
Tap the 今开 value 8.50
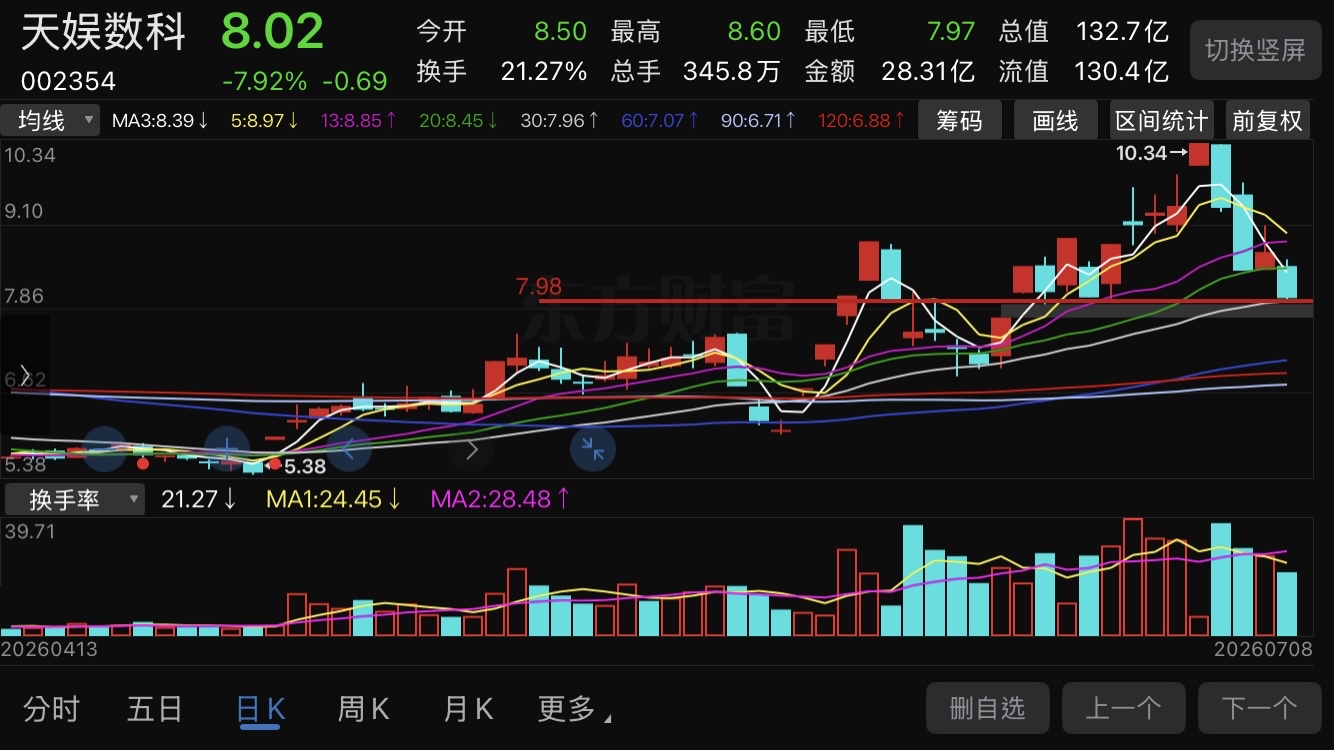coord(561,31)
